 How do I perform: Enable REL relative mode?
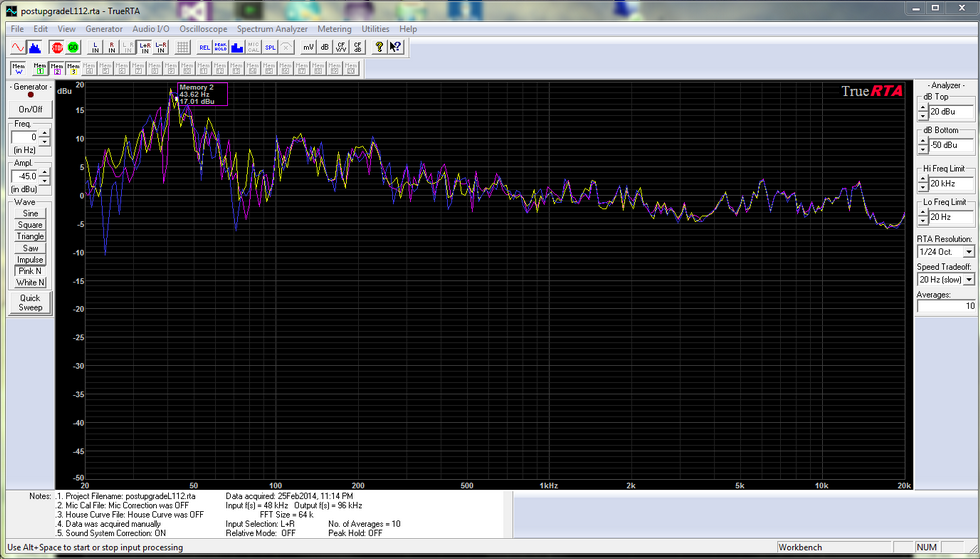pos(204,47)
